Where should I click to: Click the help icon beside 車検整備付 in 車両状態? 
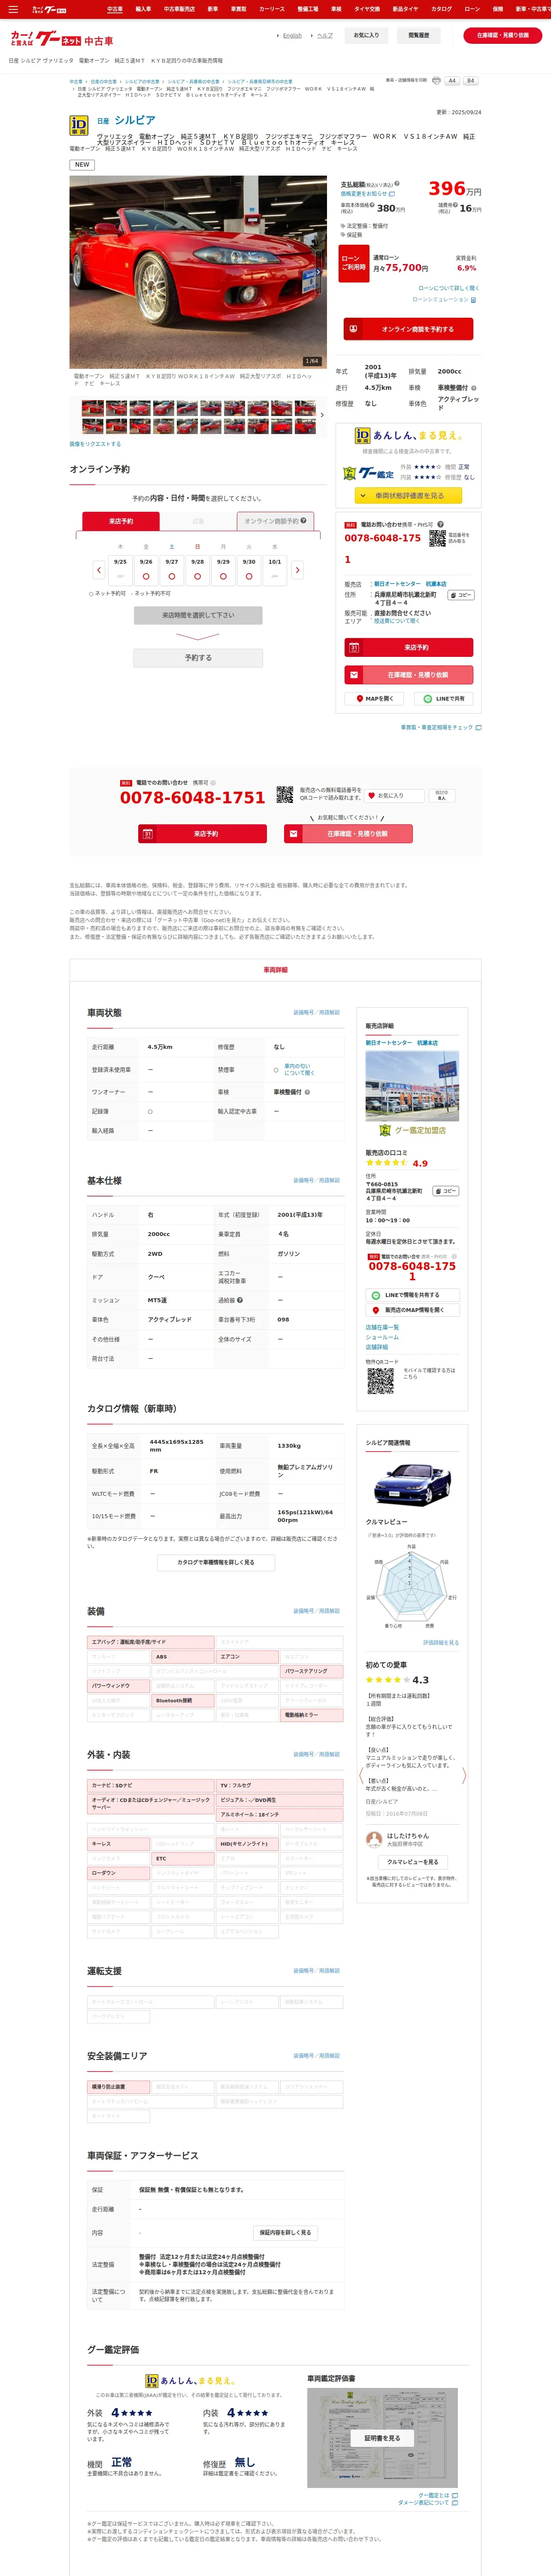click(x=307, y=1092)
